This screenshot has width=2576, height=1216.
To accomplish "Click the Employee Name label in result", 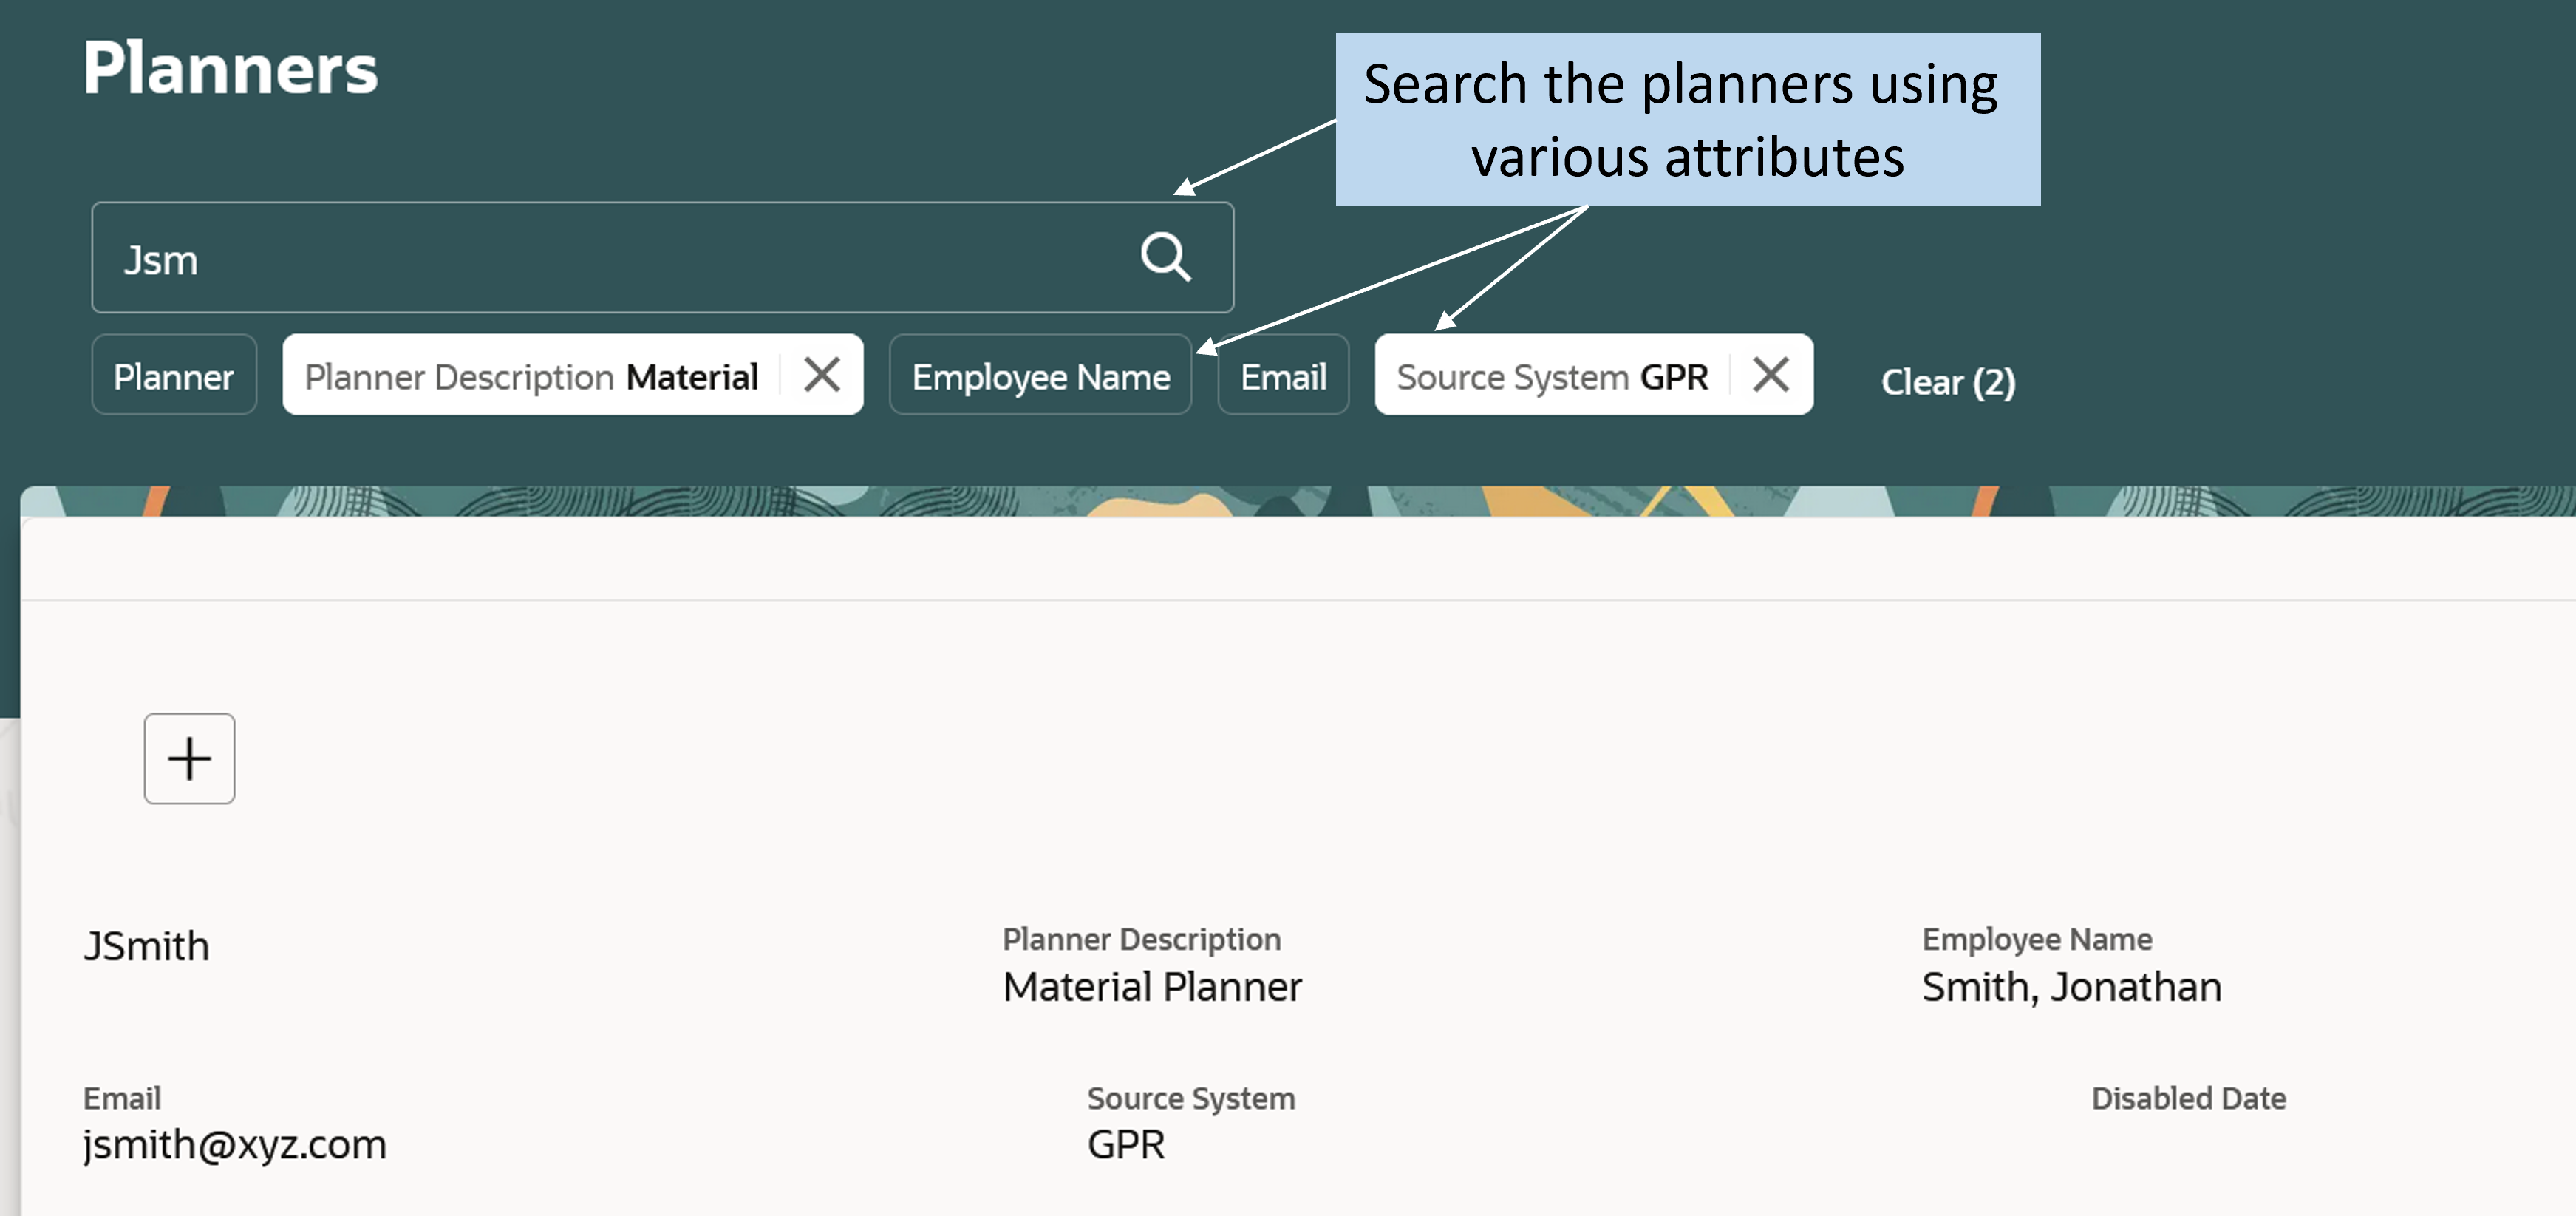I will pos(2036,939).
